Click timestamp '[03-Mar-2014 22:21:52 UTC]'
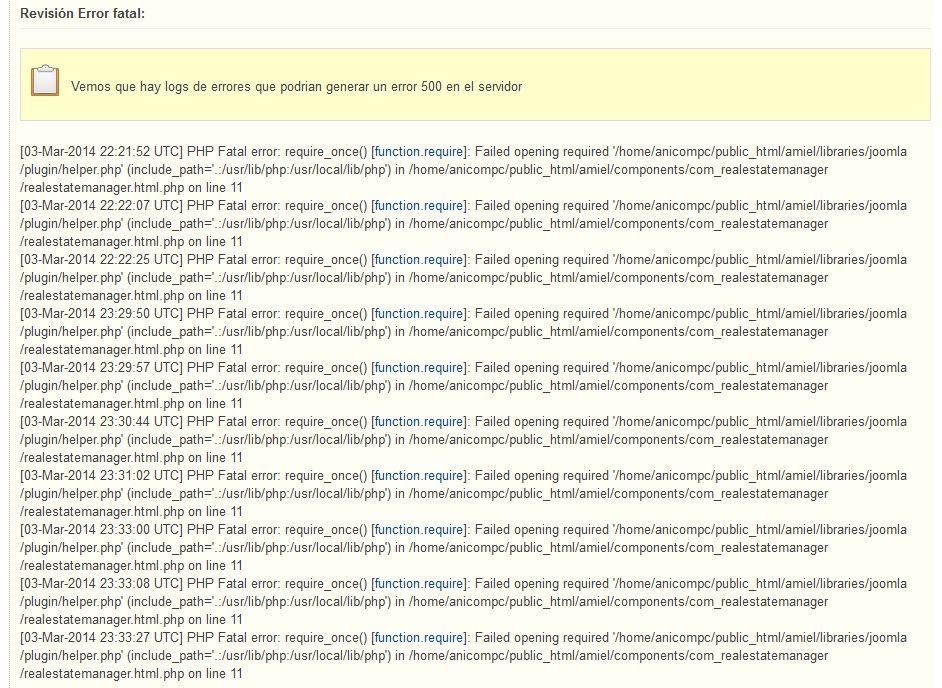The width and height of the screenshot is (942, 688). [x=102, y=152]
